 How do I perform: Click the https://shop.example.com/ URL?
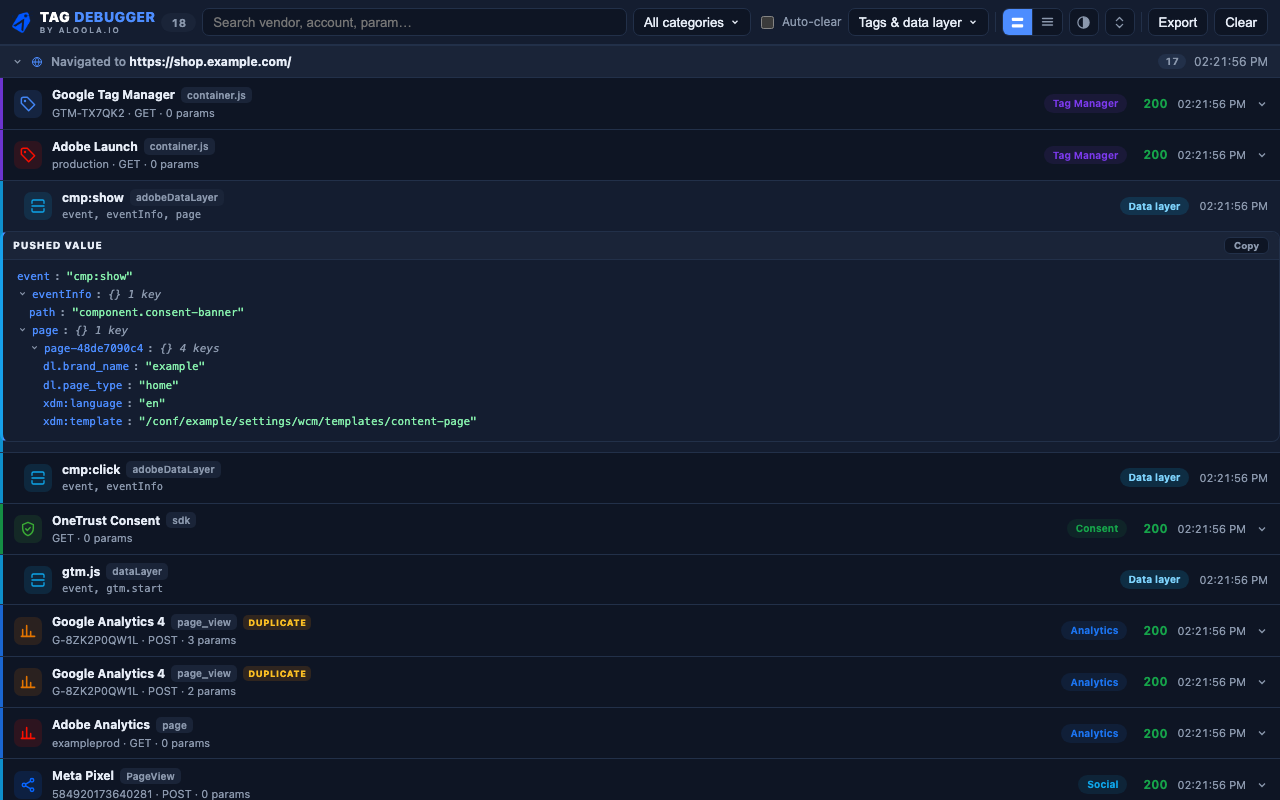(210, 62)
